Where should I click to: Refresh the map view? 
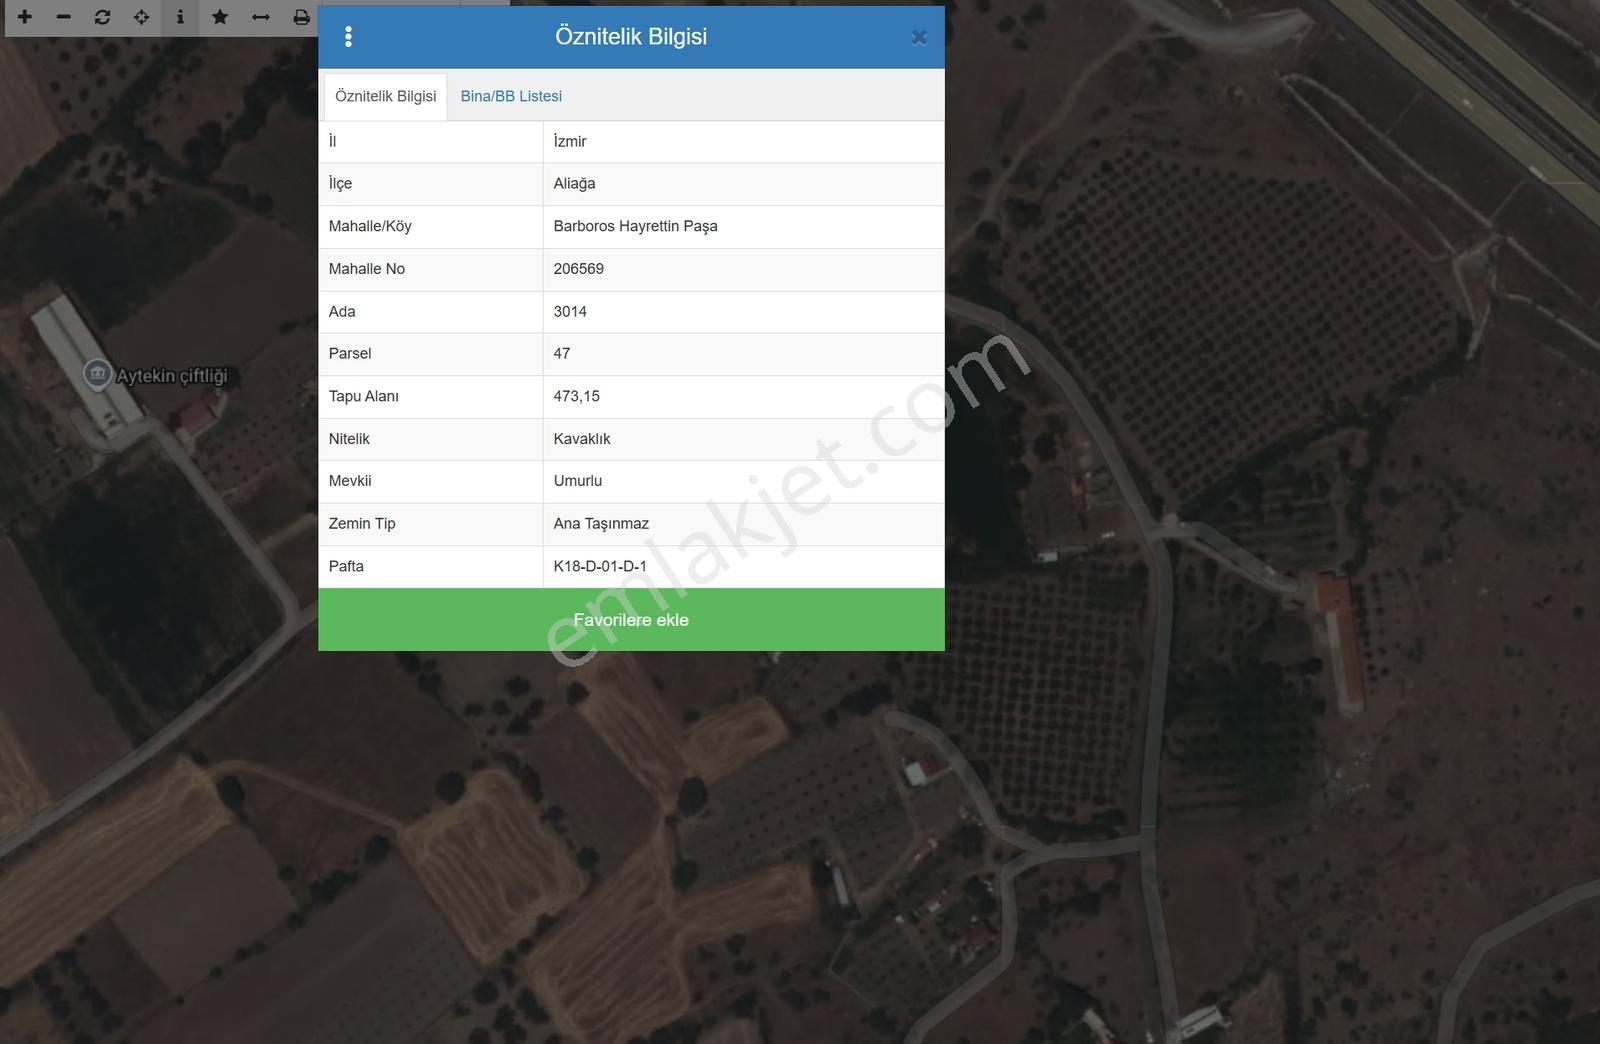tap(102, 17)
